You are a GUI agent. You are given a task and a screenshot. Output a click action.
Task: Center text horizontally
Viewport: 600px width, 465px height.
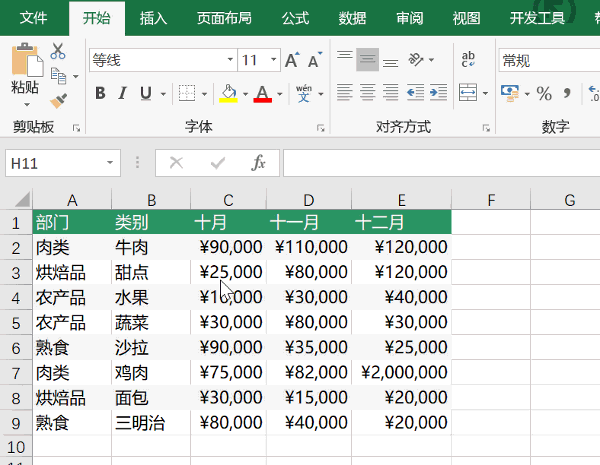pos(367,93)
